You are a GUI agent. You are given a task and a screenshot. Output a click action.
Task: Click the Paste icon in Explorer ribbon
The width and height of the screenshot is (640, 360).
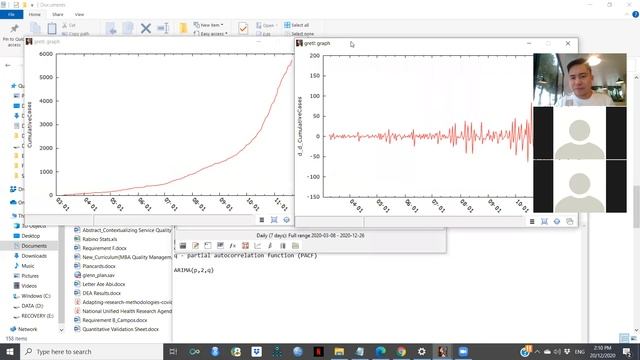tap(52, 28)
